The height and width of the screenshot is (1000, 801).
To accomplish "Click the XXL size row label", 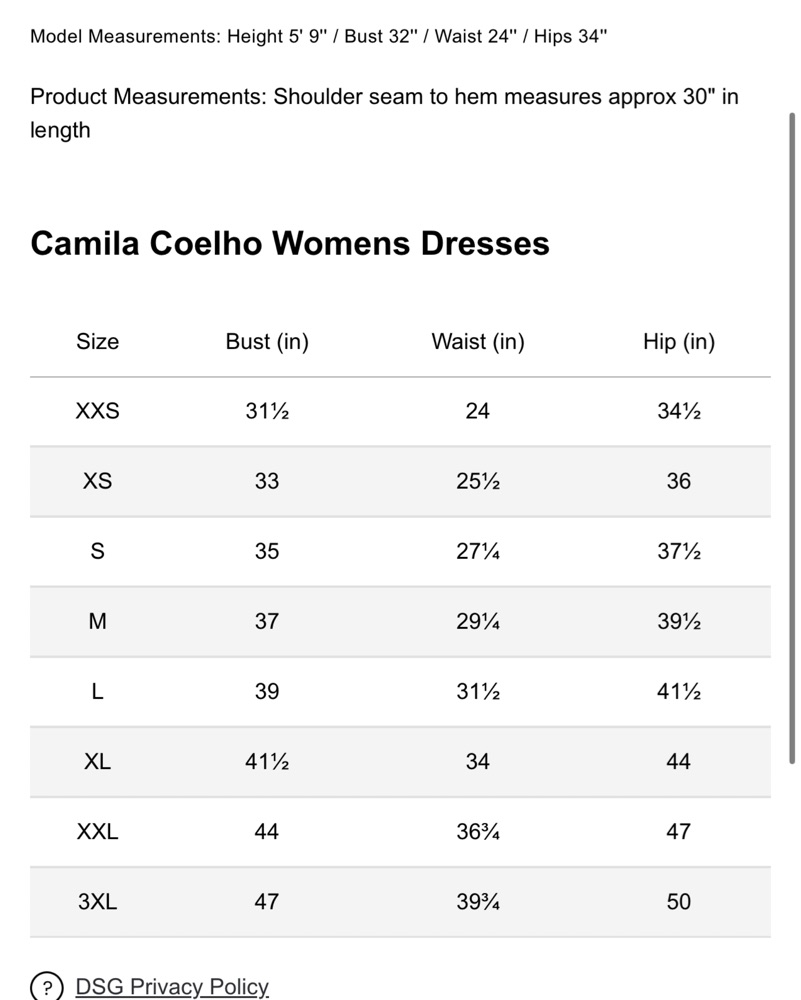I will [98, 832].
